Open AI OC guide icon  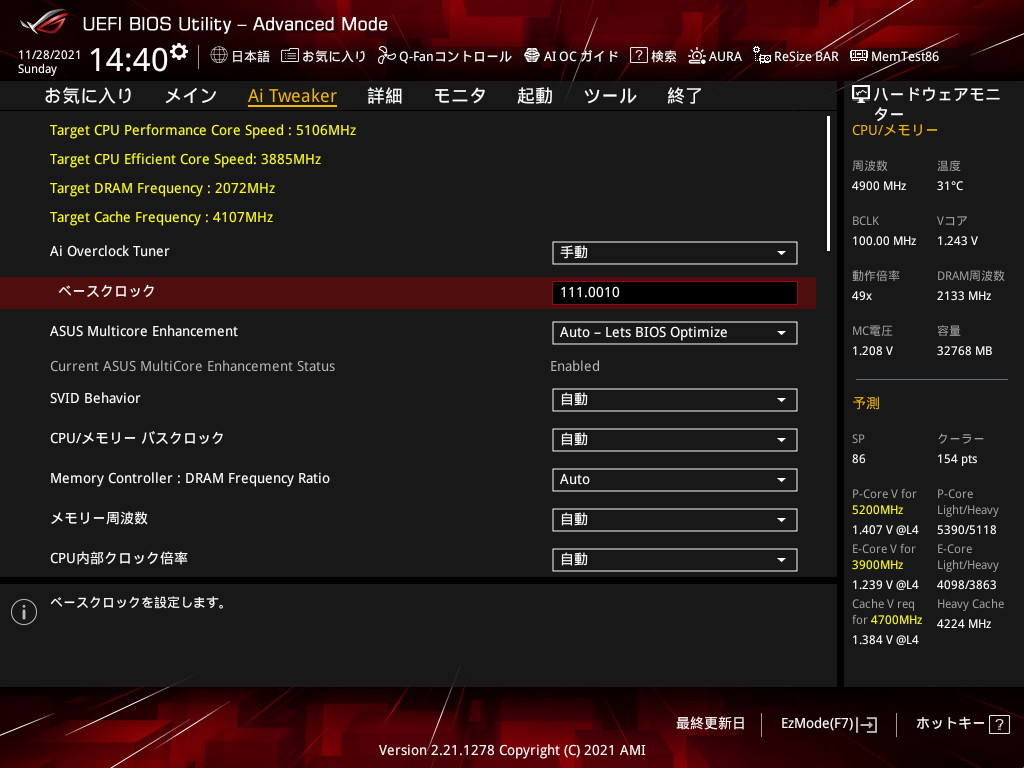[x=532, y=56]
